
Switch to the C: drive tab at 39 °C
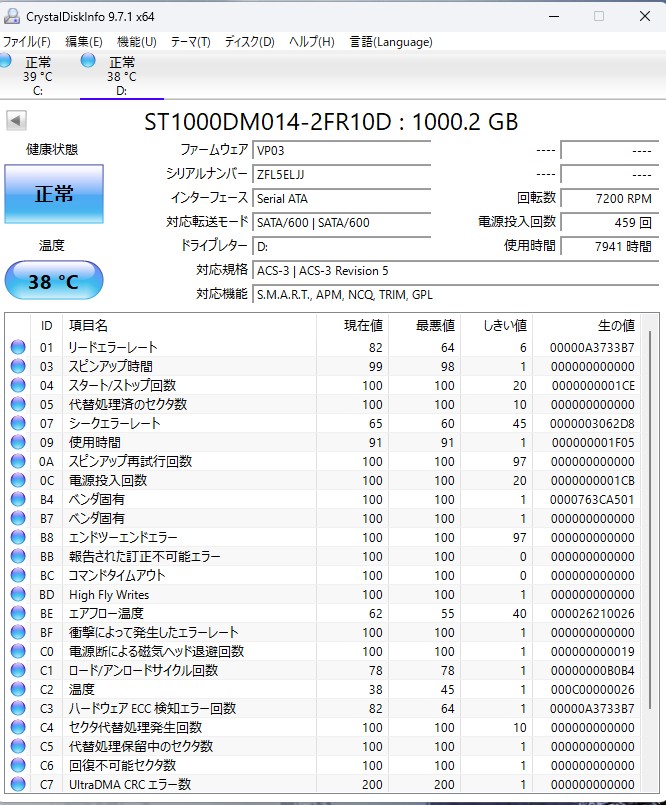pos(37,75)
